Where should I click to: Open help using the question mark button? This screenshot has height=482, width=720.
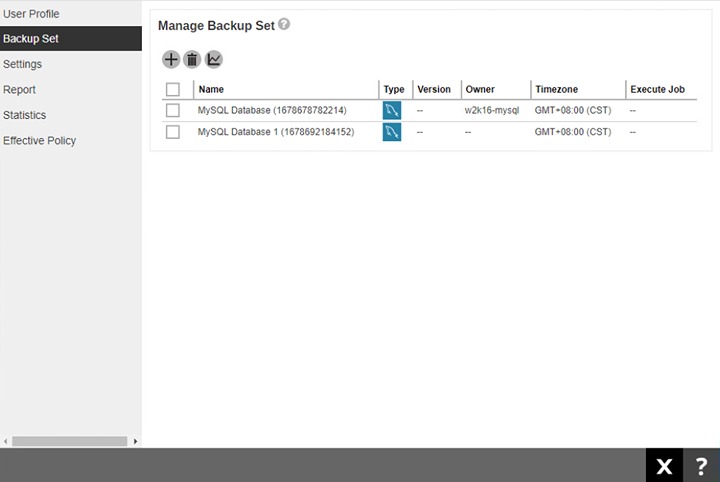pos(701,465)
